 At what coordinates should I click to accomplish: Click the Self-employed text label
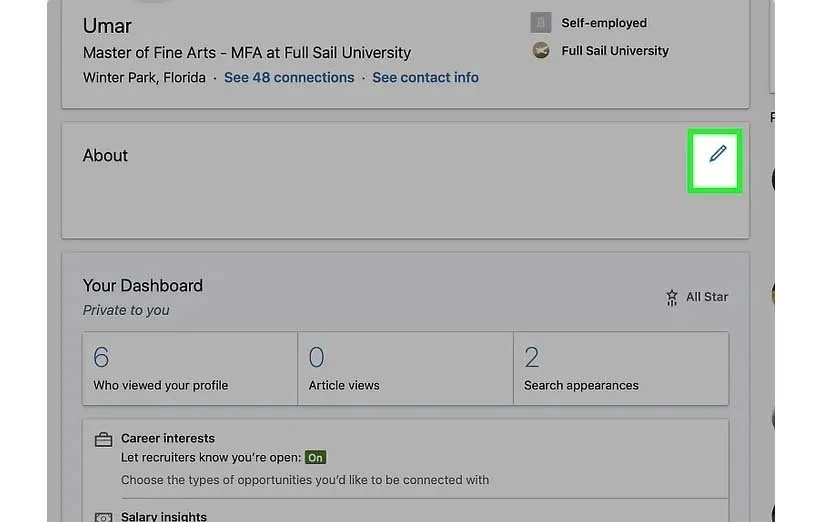pos(604,23)
